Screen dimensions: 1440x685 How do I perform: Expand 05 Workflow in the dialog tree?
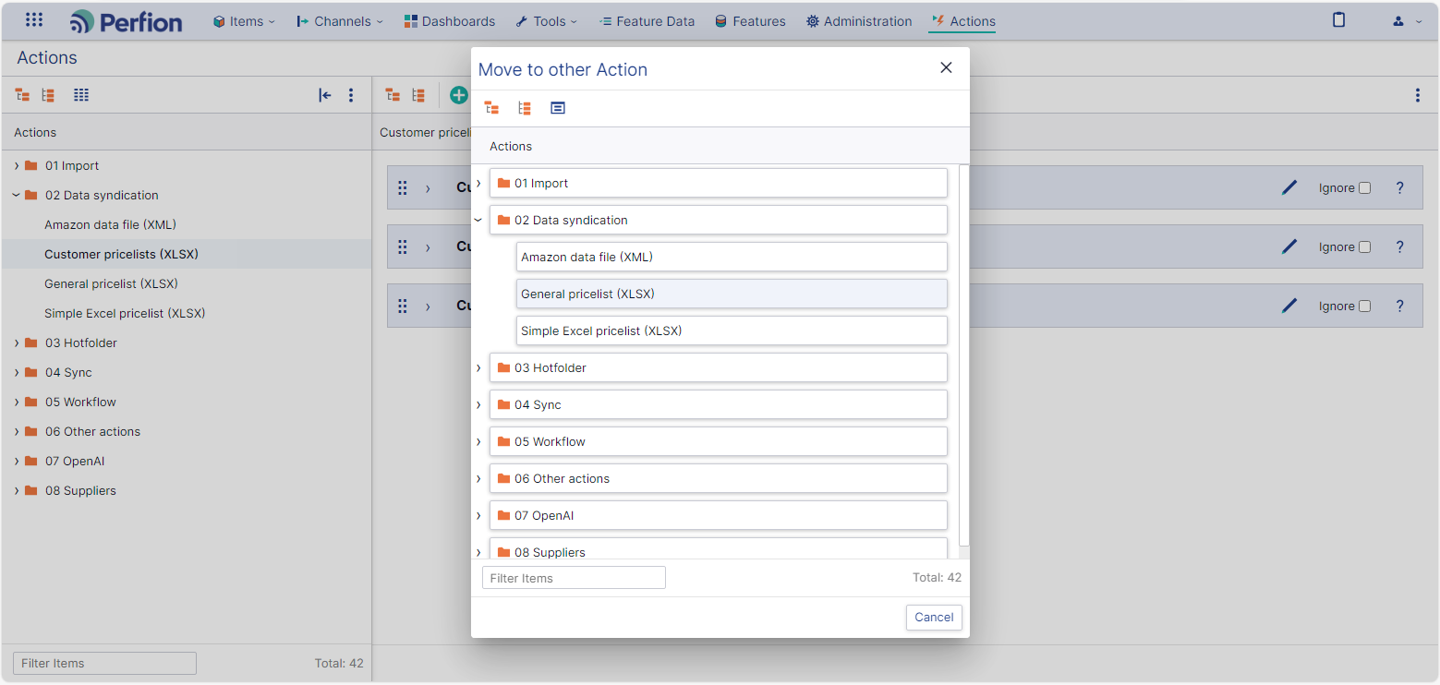(x=479, y=442)
